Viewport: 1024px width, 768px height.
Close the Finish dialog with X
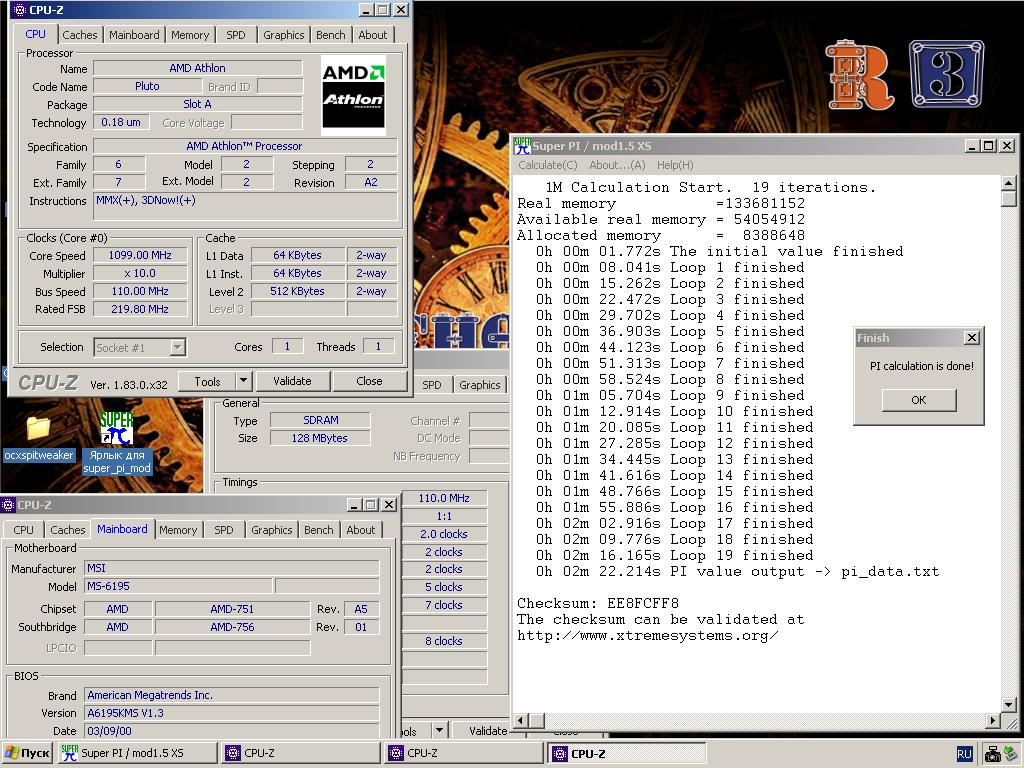point(972,338)
